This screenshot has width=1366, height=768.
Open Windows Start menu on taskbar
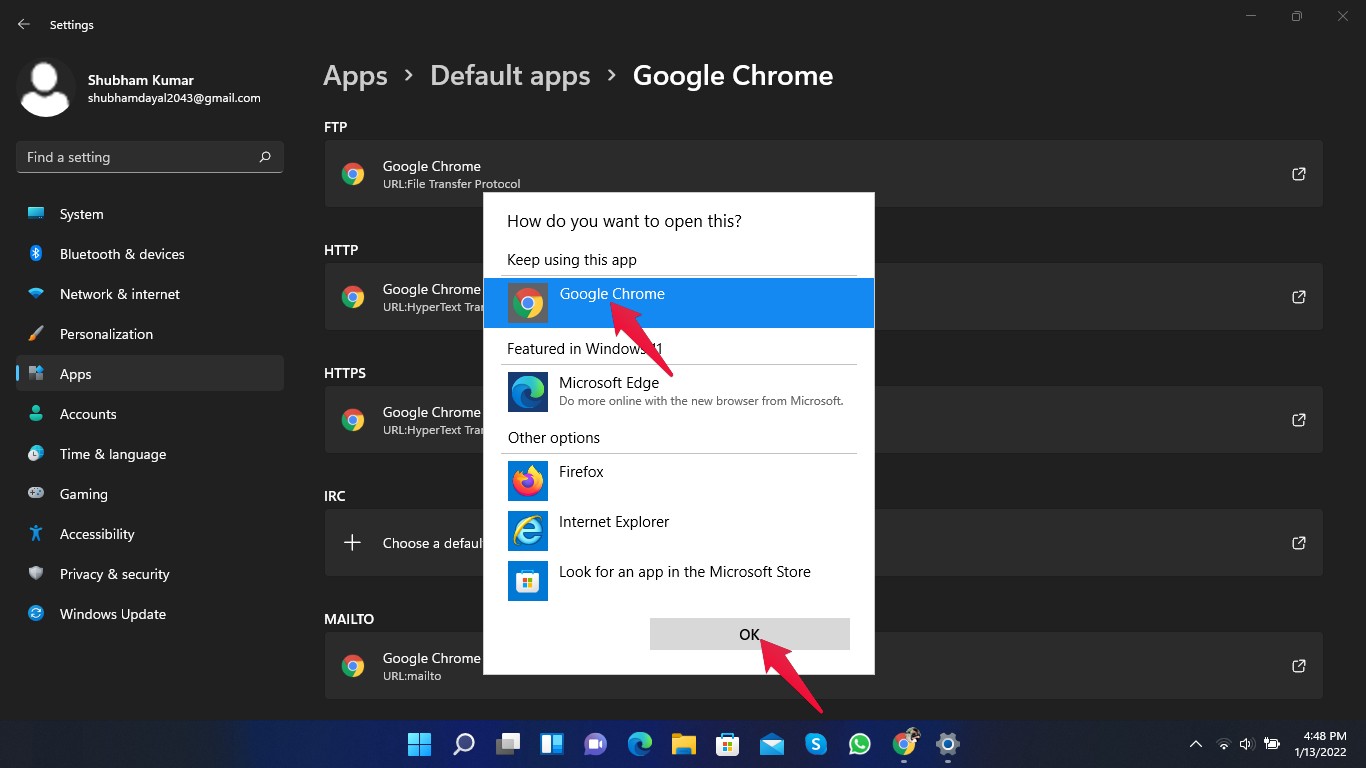[419, 744]
